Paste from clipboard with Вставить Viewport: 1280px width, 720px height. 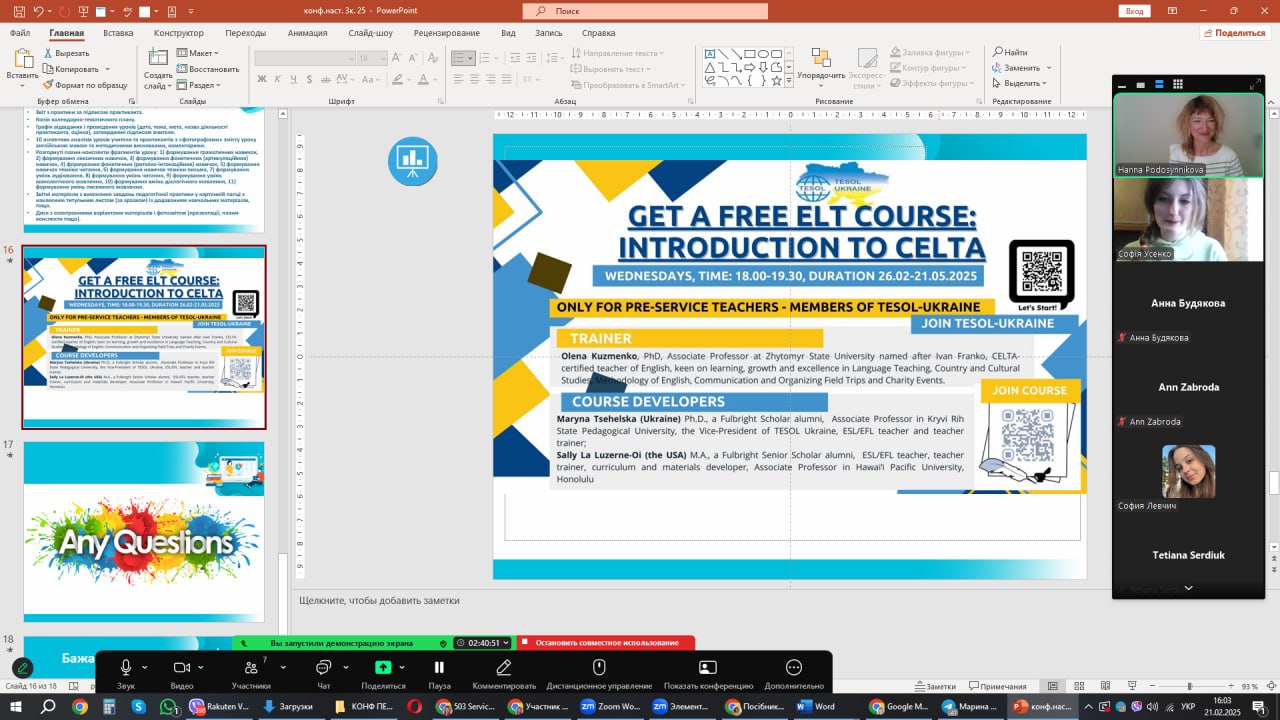coord(22,65)
